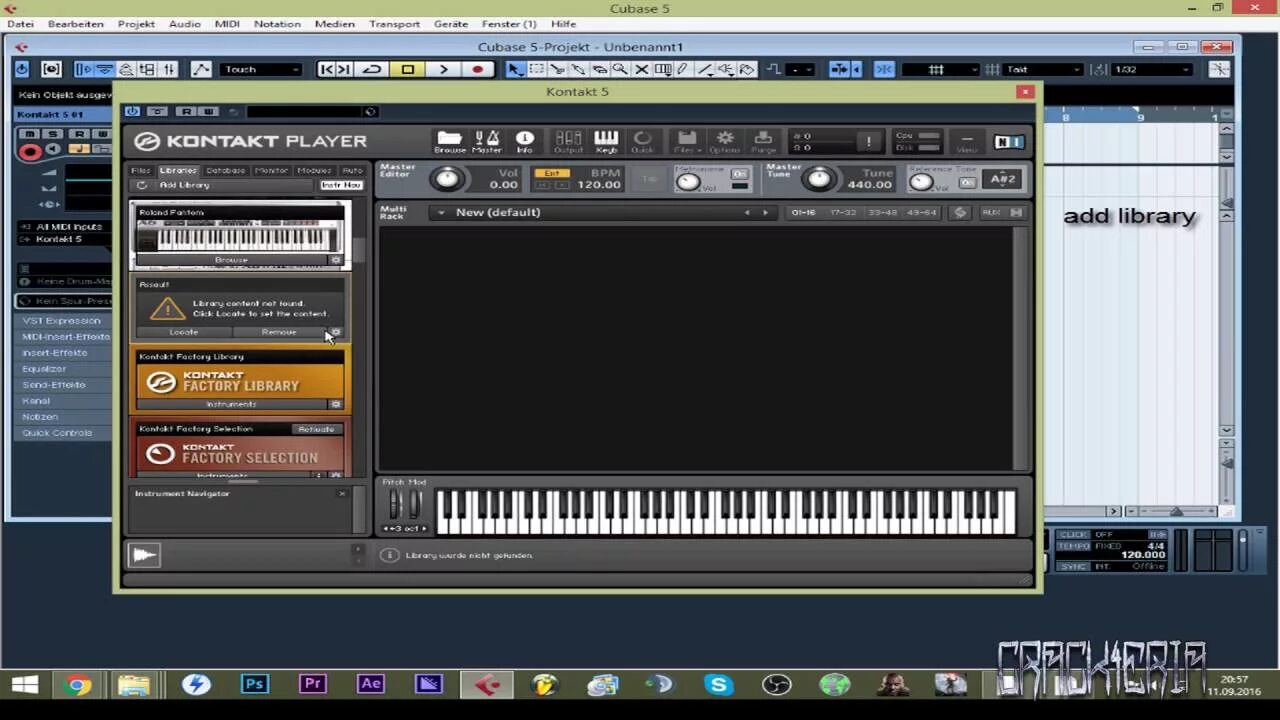Open the Quick-load icon in Kontakt
1280x720 pixels.
tap(643, 142)
